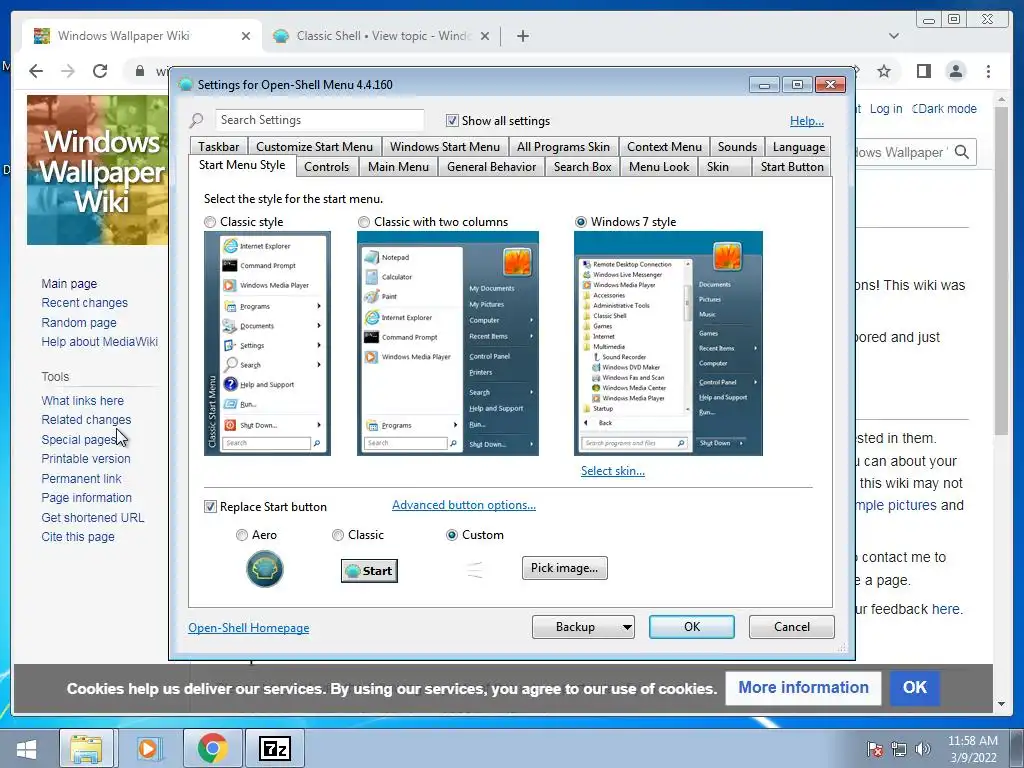
Task: Confirm settings with the dialog OK button
Action: (692, 627)
